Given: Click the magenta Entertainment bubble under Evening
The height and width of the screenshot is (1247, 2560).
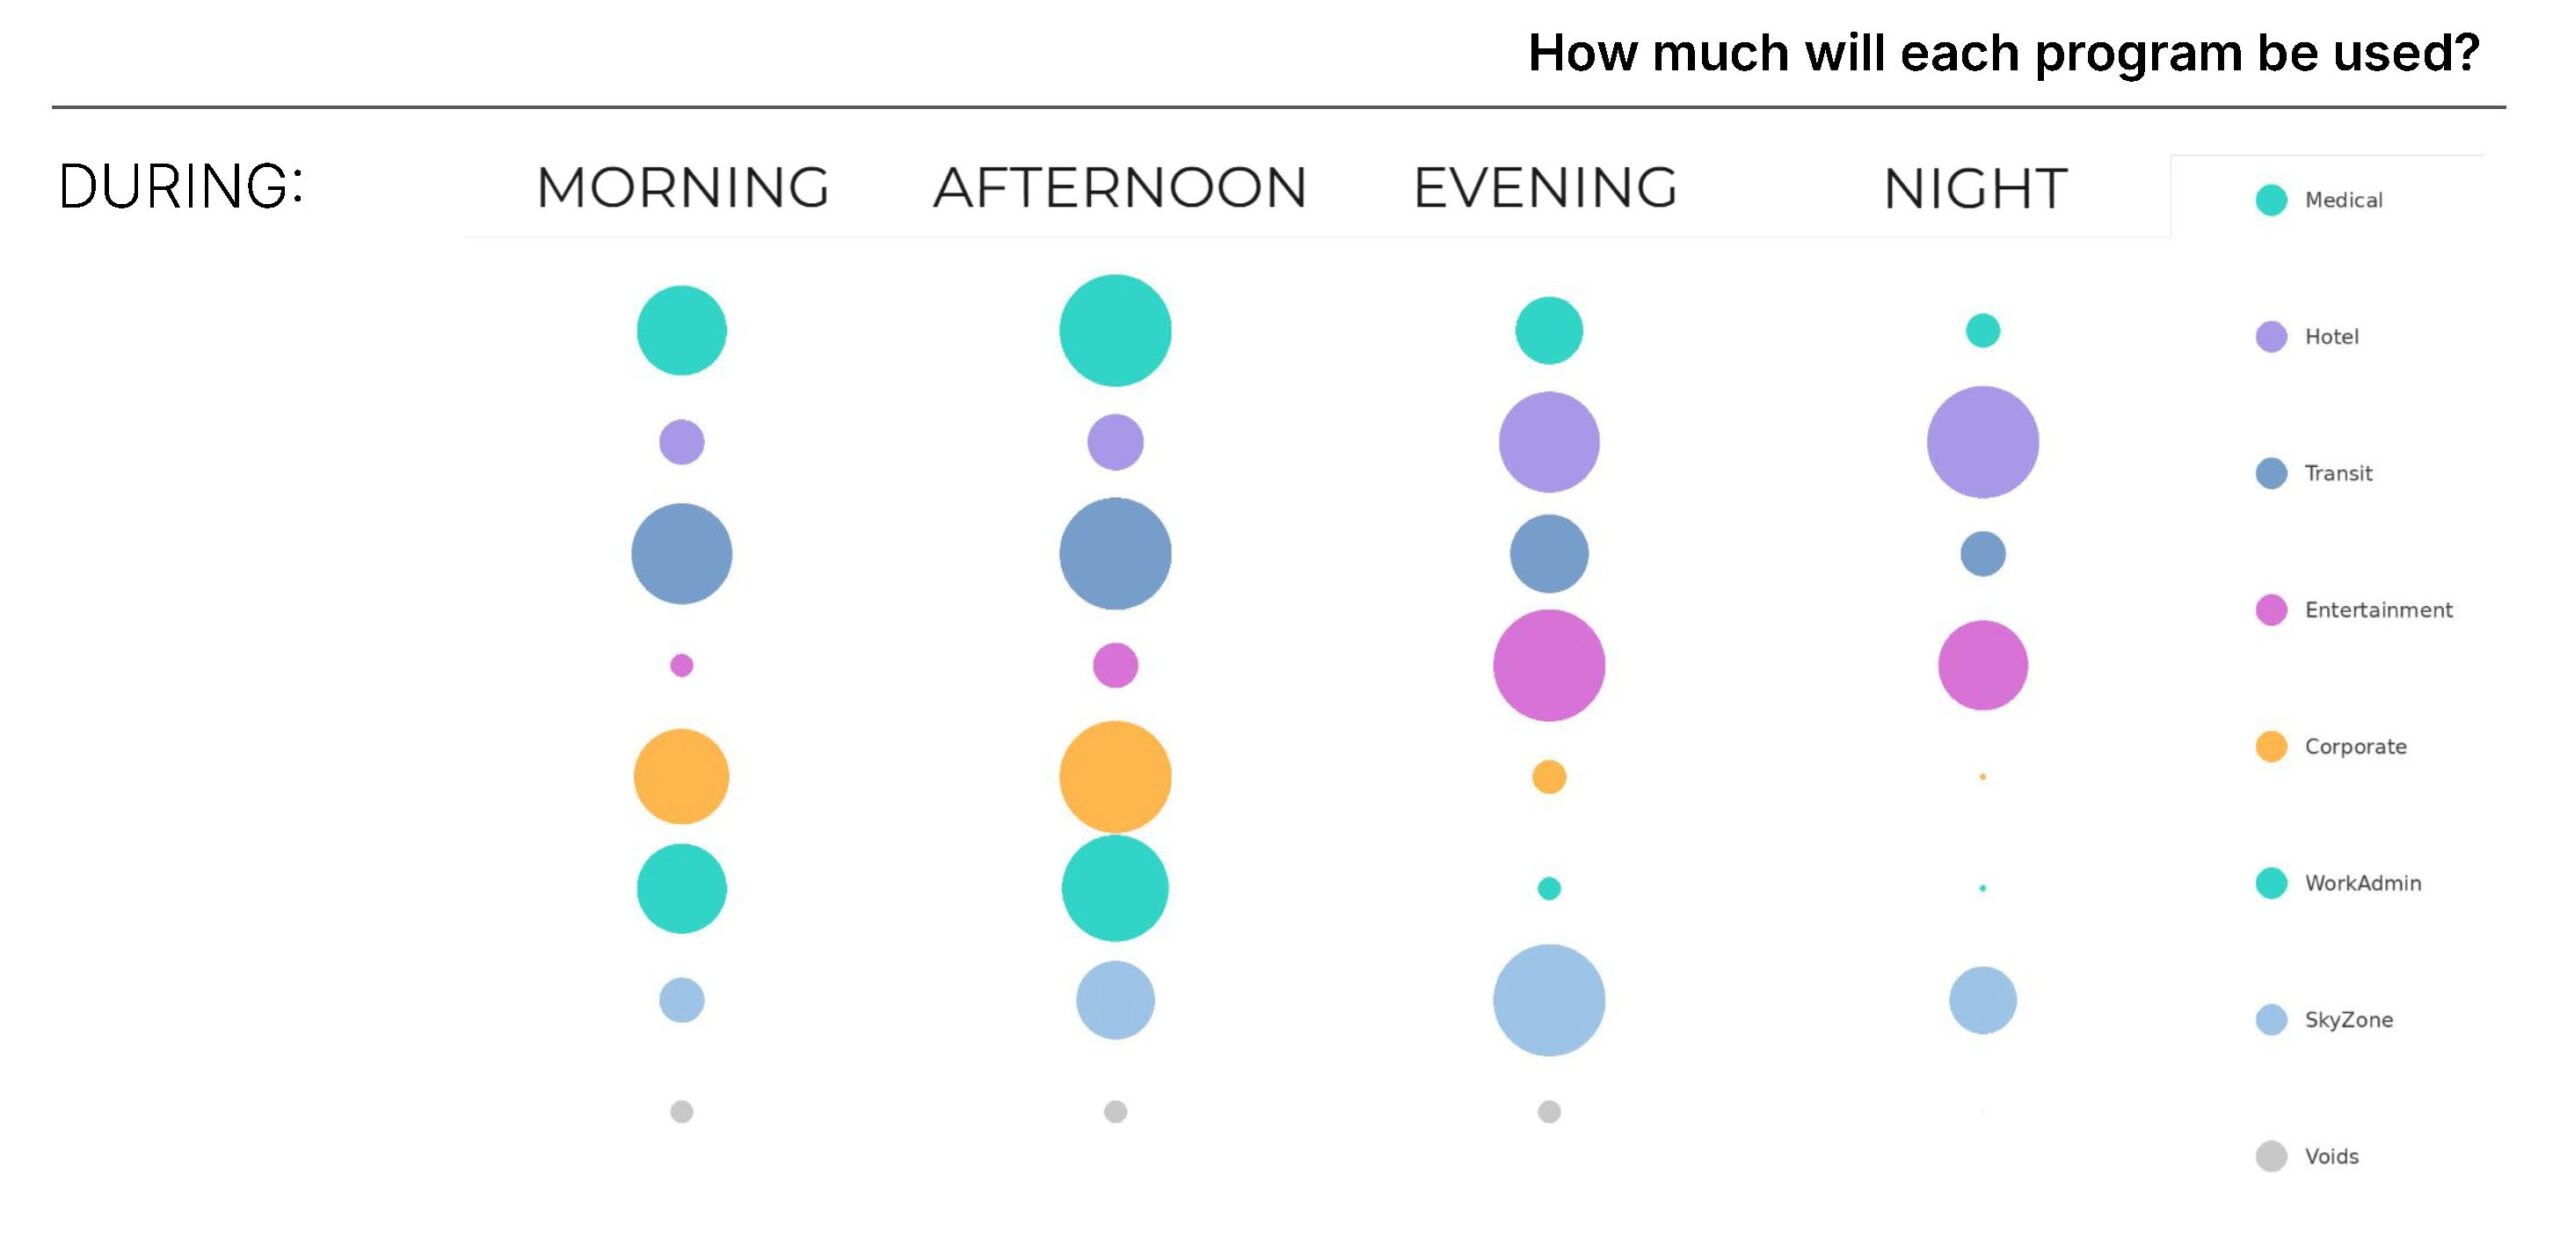Looking at the screenshot, I should click(x=1548, y=665).
